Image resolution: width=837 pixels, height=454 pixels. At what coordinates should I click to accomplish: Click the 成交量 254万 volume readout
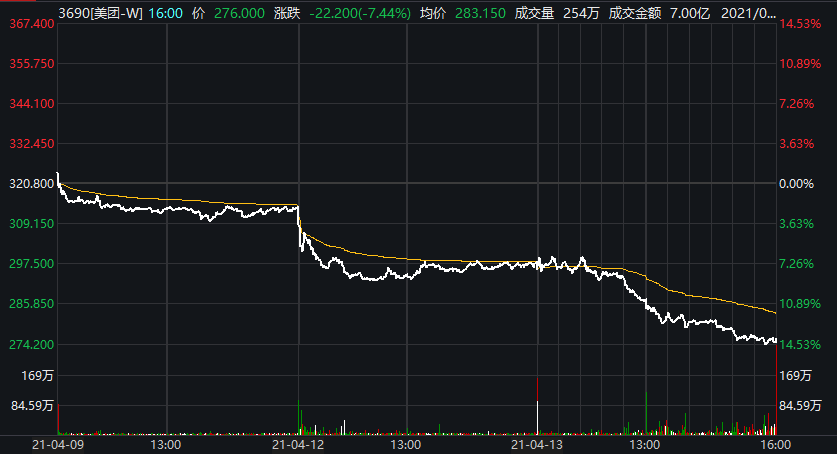tap(557, 13)
